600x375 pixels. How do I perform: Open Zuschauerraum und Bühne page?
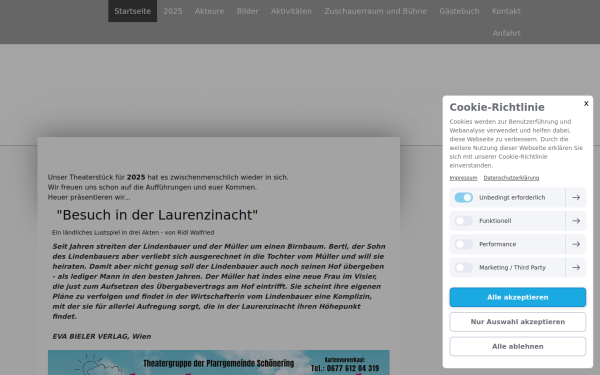coord(375,11)
